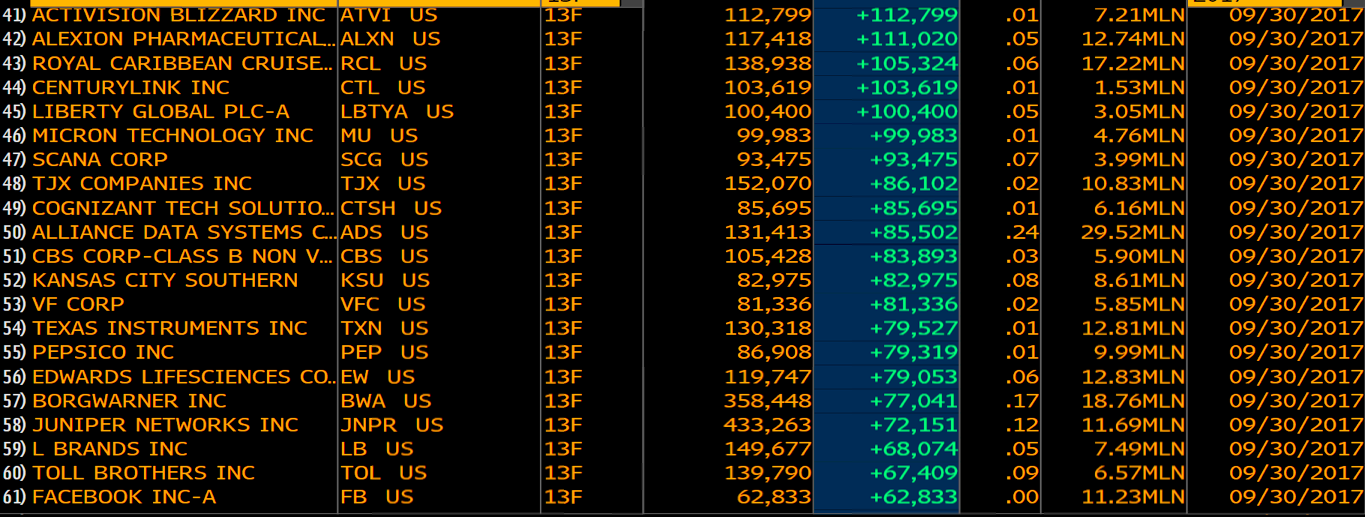
Task: Select filing date in FACEBOOK INC-A row
Action: coord(1296,497)
